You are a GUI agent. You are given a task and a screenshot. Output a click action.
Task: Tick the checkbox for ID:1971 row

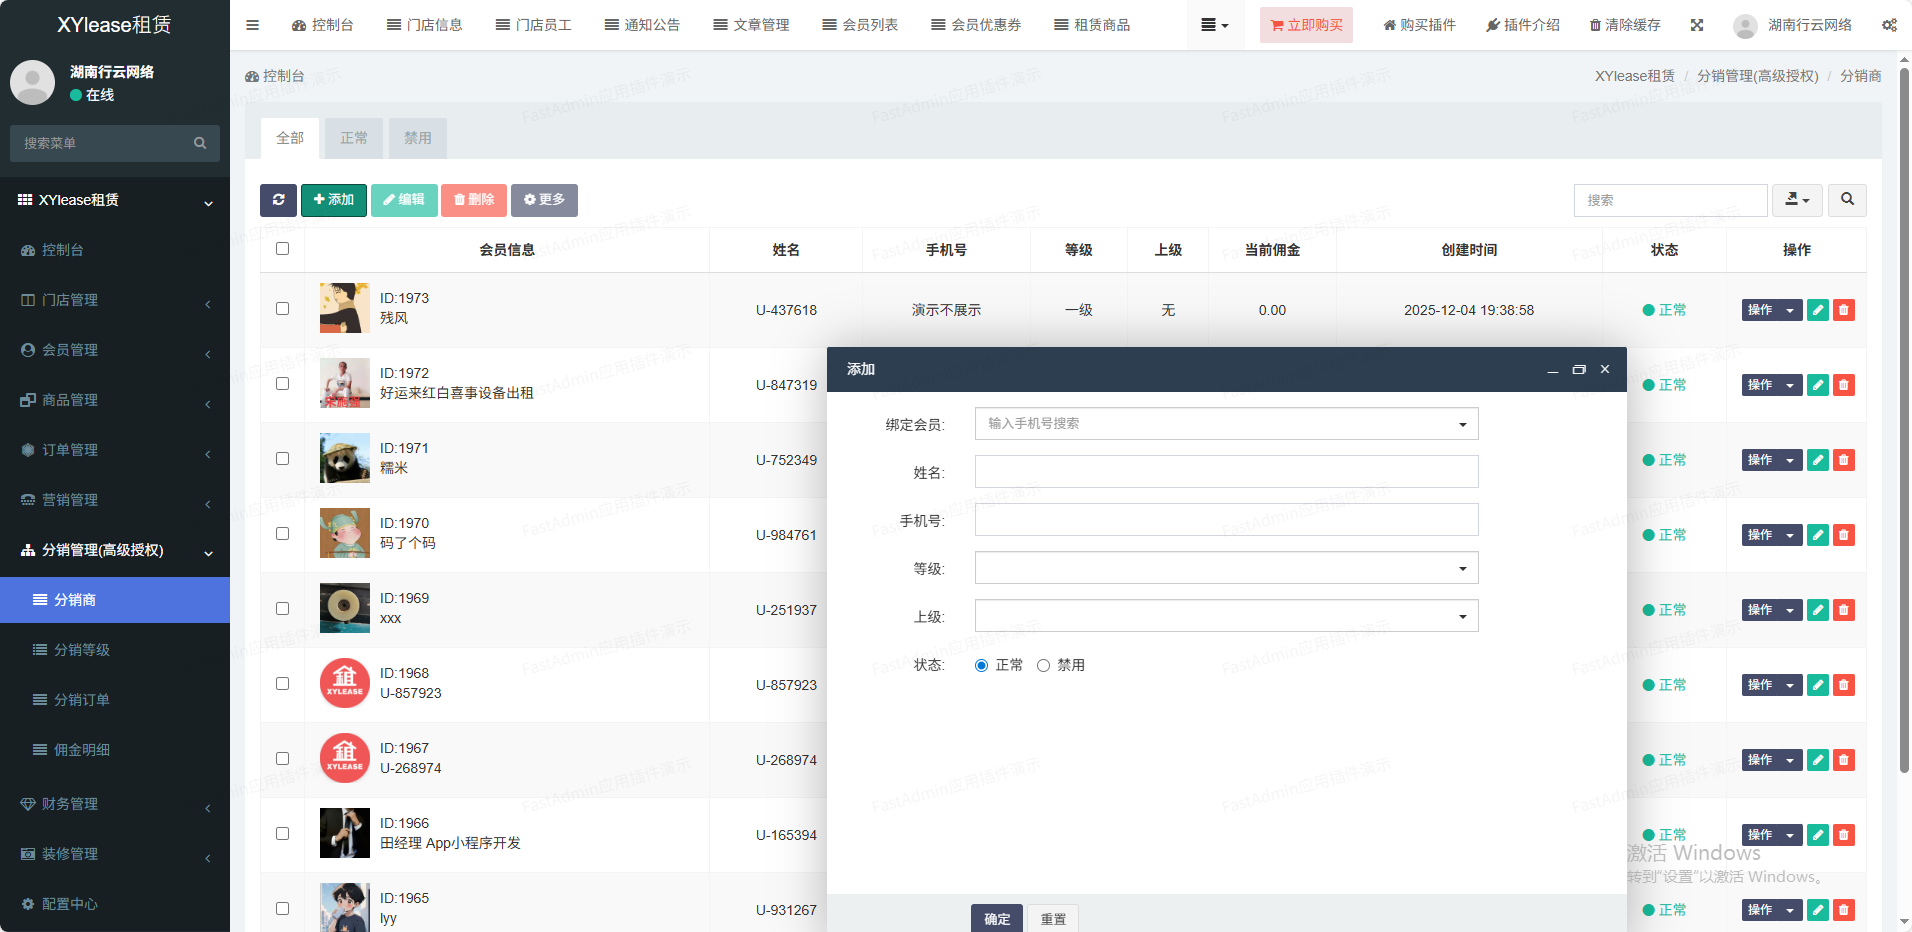pos(282,459)
